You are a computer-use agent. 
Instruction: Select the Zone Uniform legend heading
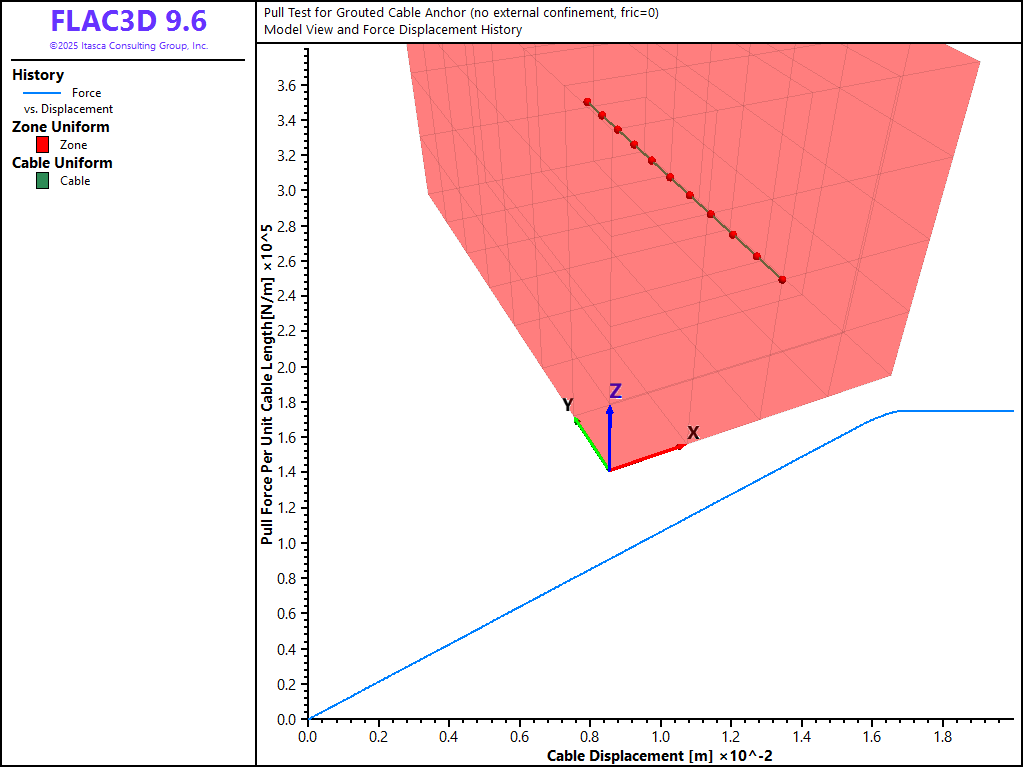click(x=61, y=127)
